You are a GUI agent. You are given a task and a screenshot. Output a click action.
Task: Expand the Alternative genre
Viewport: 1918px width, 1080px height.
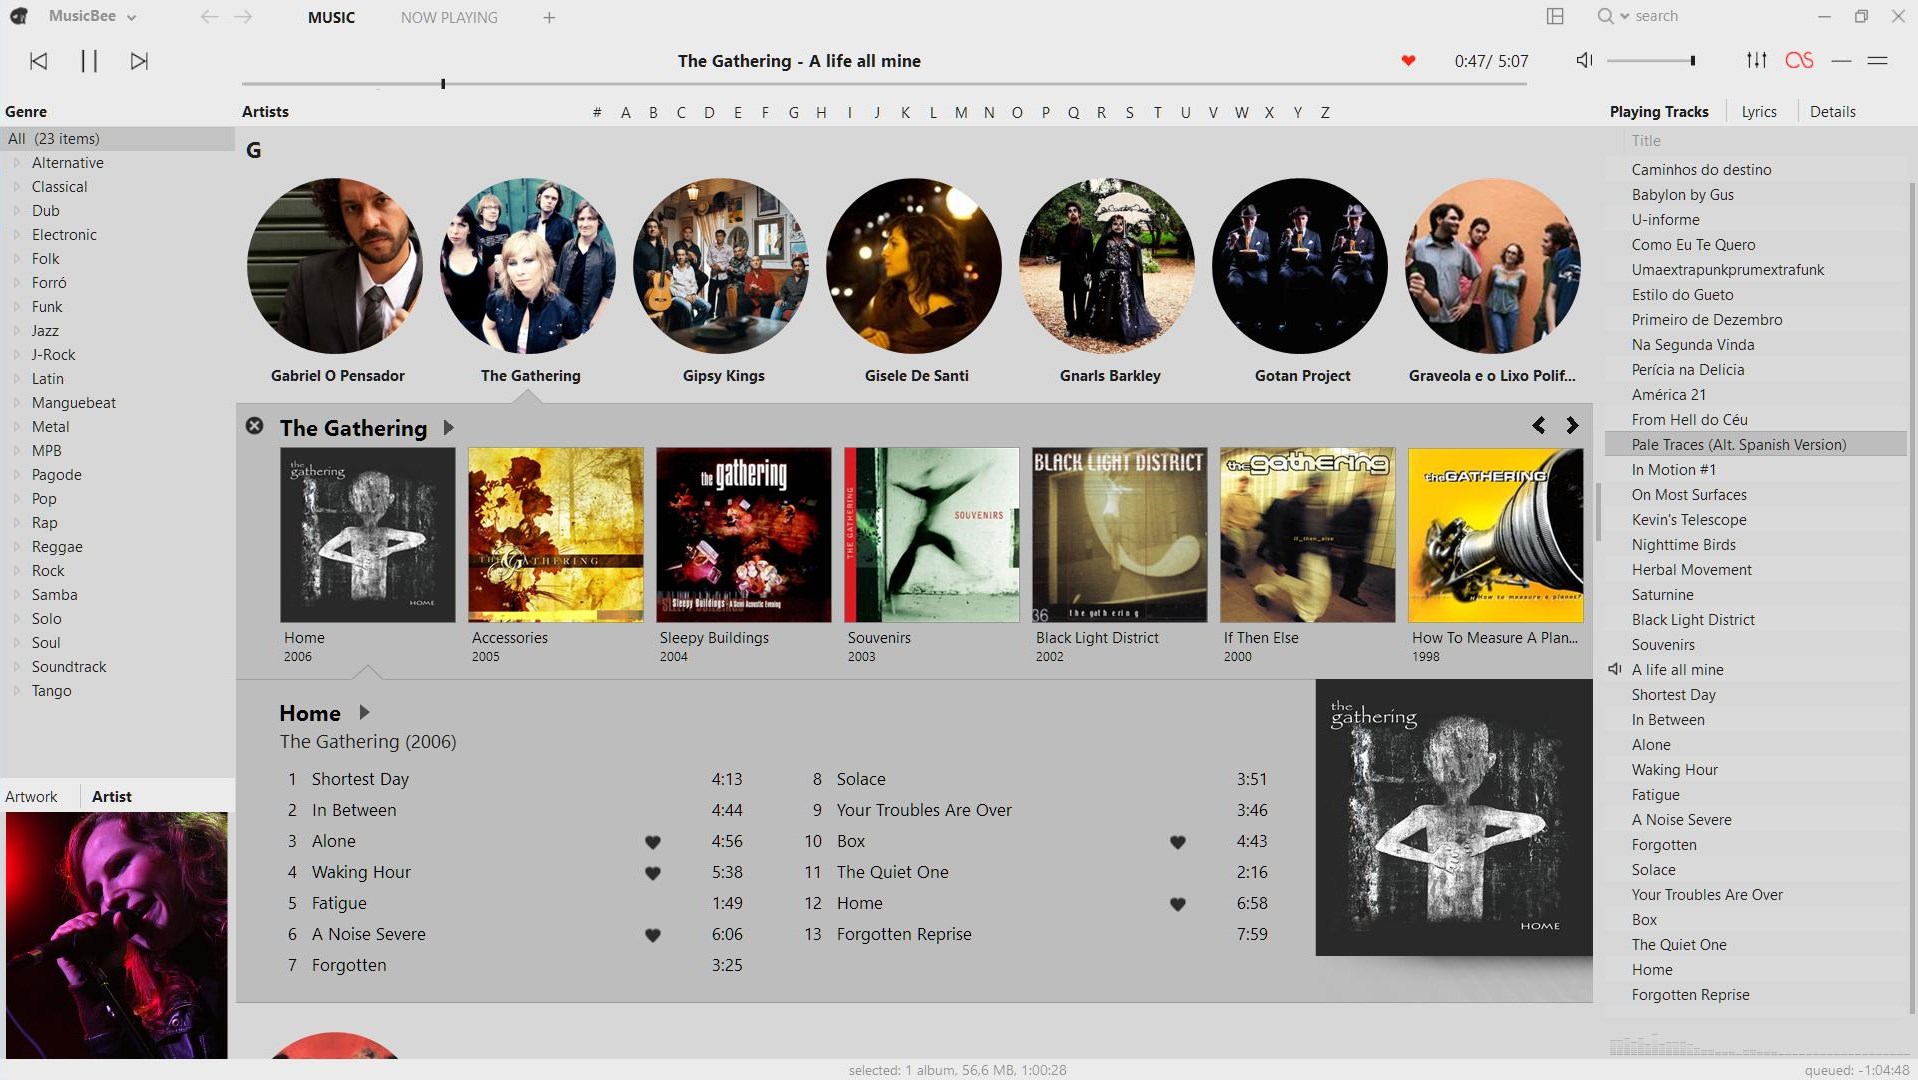coord(16,162)
